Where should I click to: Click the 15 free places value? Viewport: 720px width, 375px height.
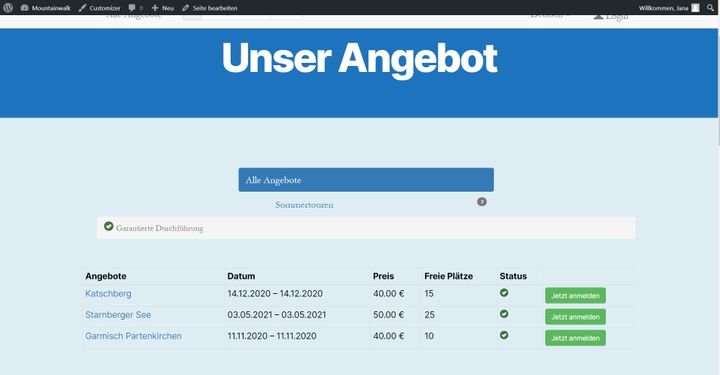pyautogui.click(x=429, y=293)
